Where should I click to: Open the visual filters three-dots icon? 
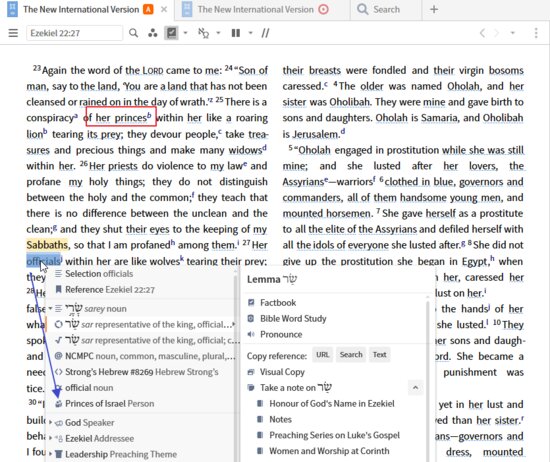(x=153, y=33)
